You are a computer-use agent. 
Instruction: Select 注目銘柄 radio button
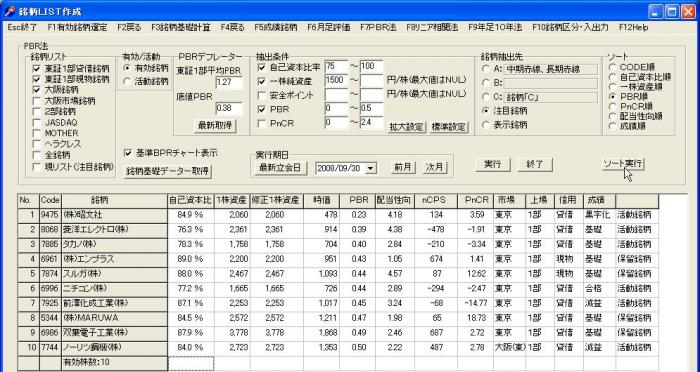pyautogui.click(x=486, y=111)
